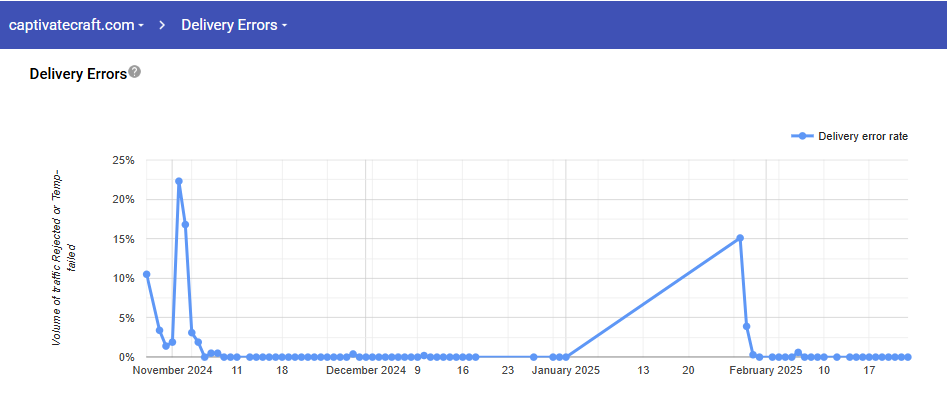The image size is (947, 398).
Task: Click the Delivery error rate legend marker
Action: coord(802,136)
